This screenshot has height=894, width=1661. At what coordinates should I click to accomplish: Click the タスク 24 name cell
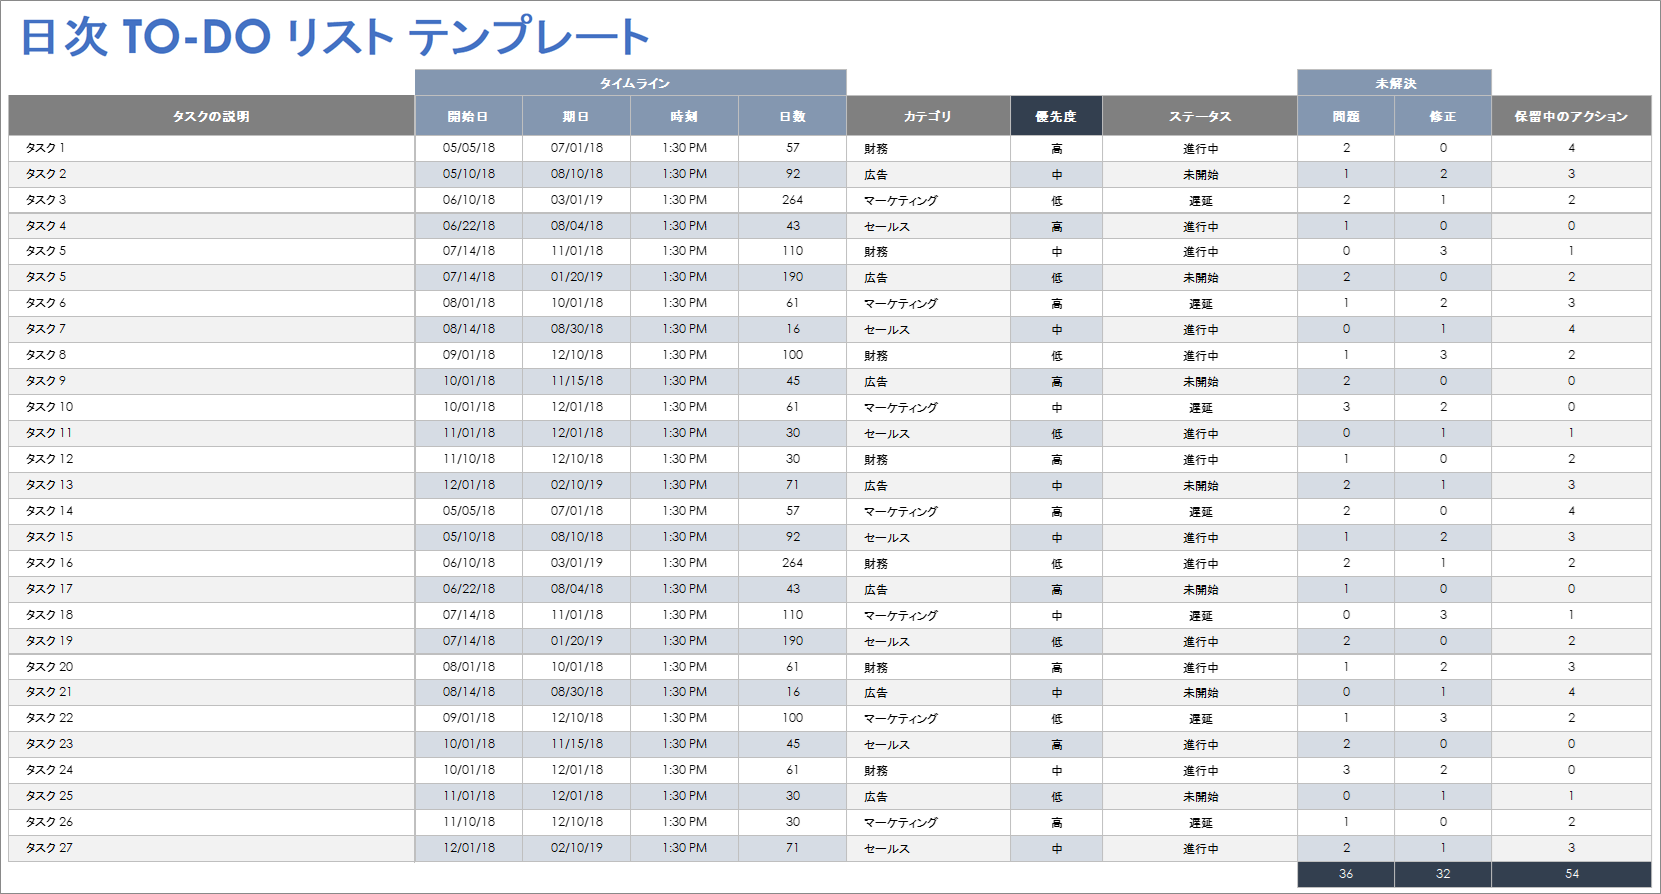(x=211, y=770)
